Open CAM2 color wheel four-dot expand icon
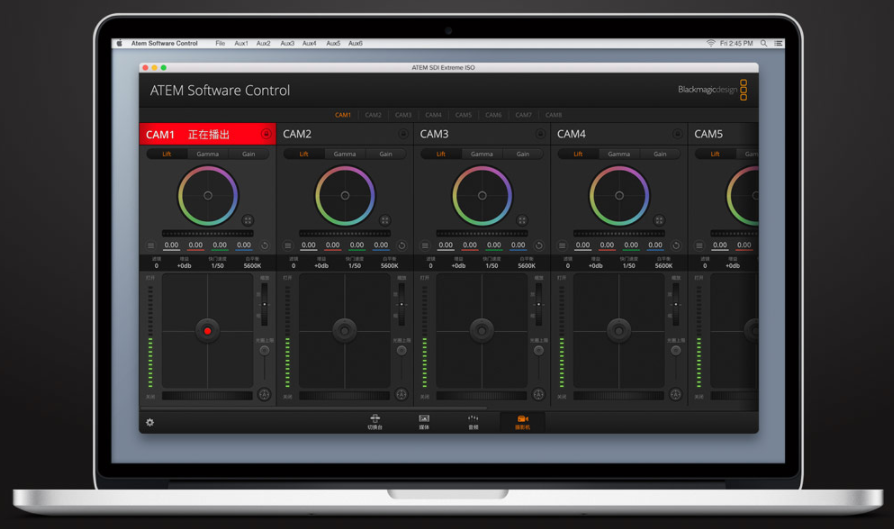894x529 pixels. coord(385,220)
